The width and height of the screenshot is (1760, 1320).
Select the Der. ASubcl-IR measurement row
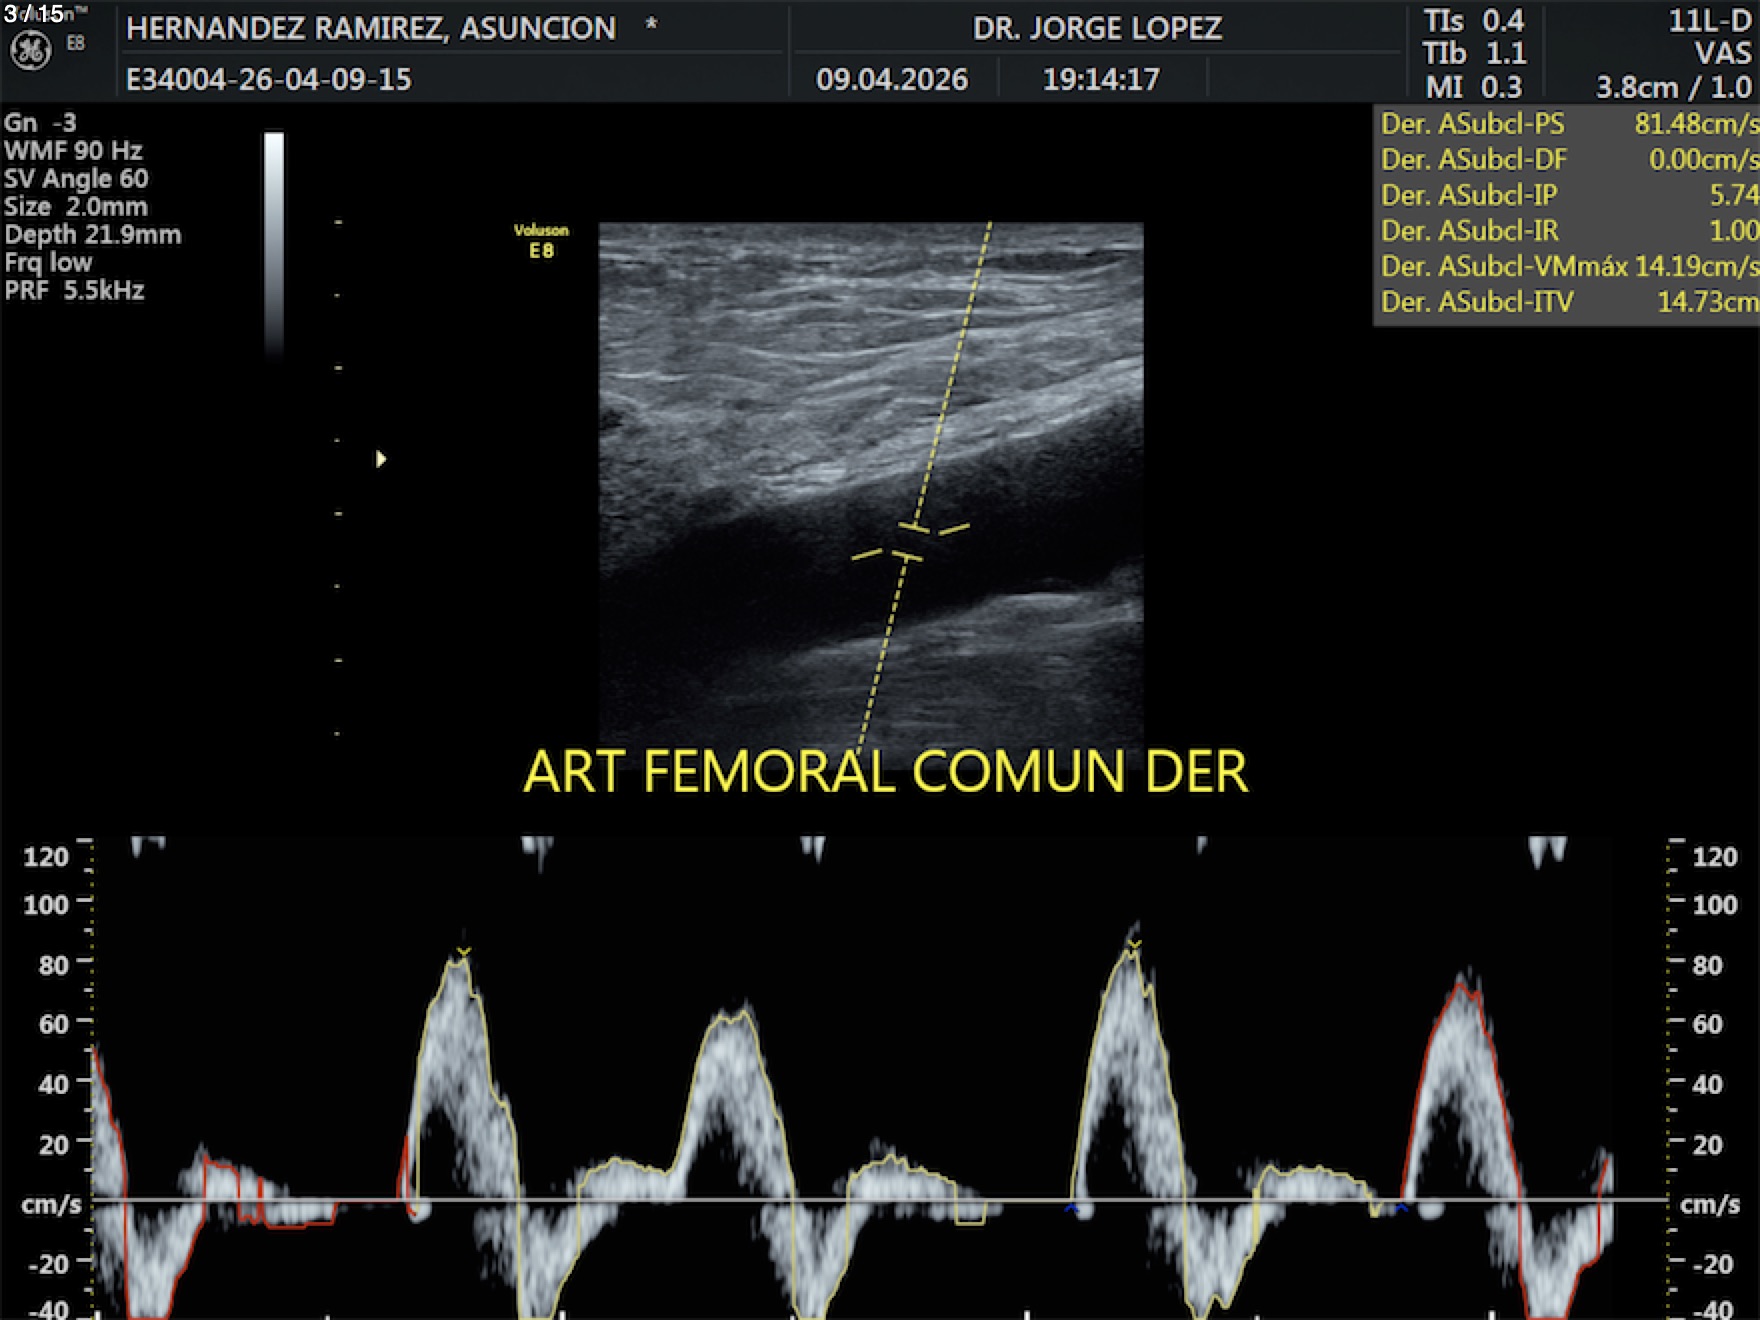coord(1567,231)
